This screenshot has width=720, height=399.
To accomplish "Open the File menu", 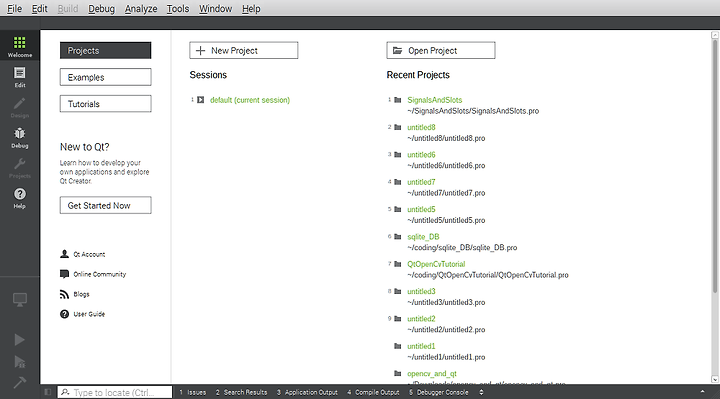I will 14,8.
